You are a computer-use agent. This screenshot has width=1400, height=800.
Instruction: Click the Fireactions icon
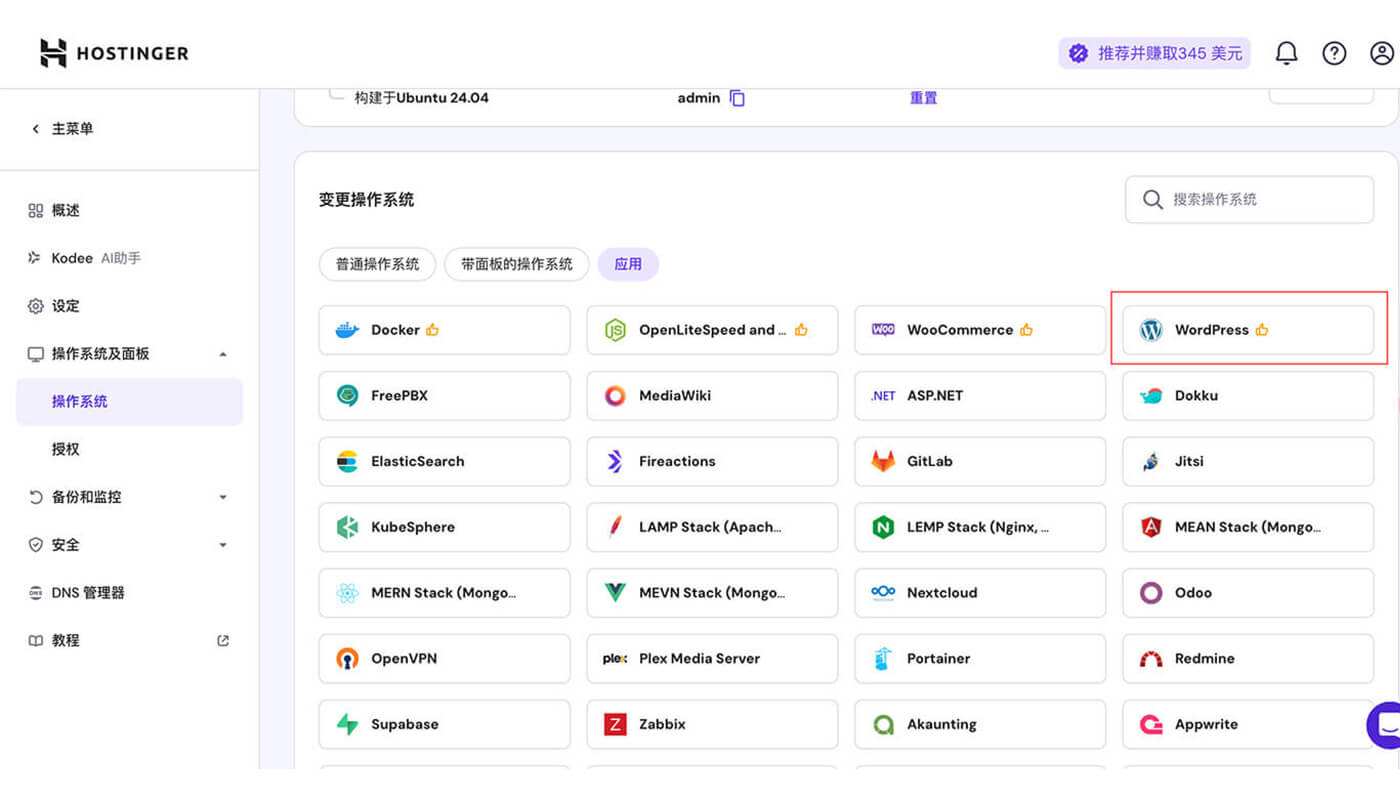[x=615, y=462]
